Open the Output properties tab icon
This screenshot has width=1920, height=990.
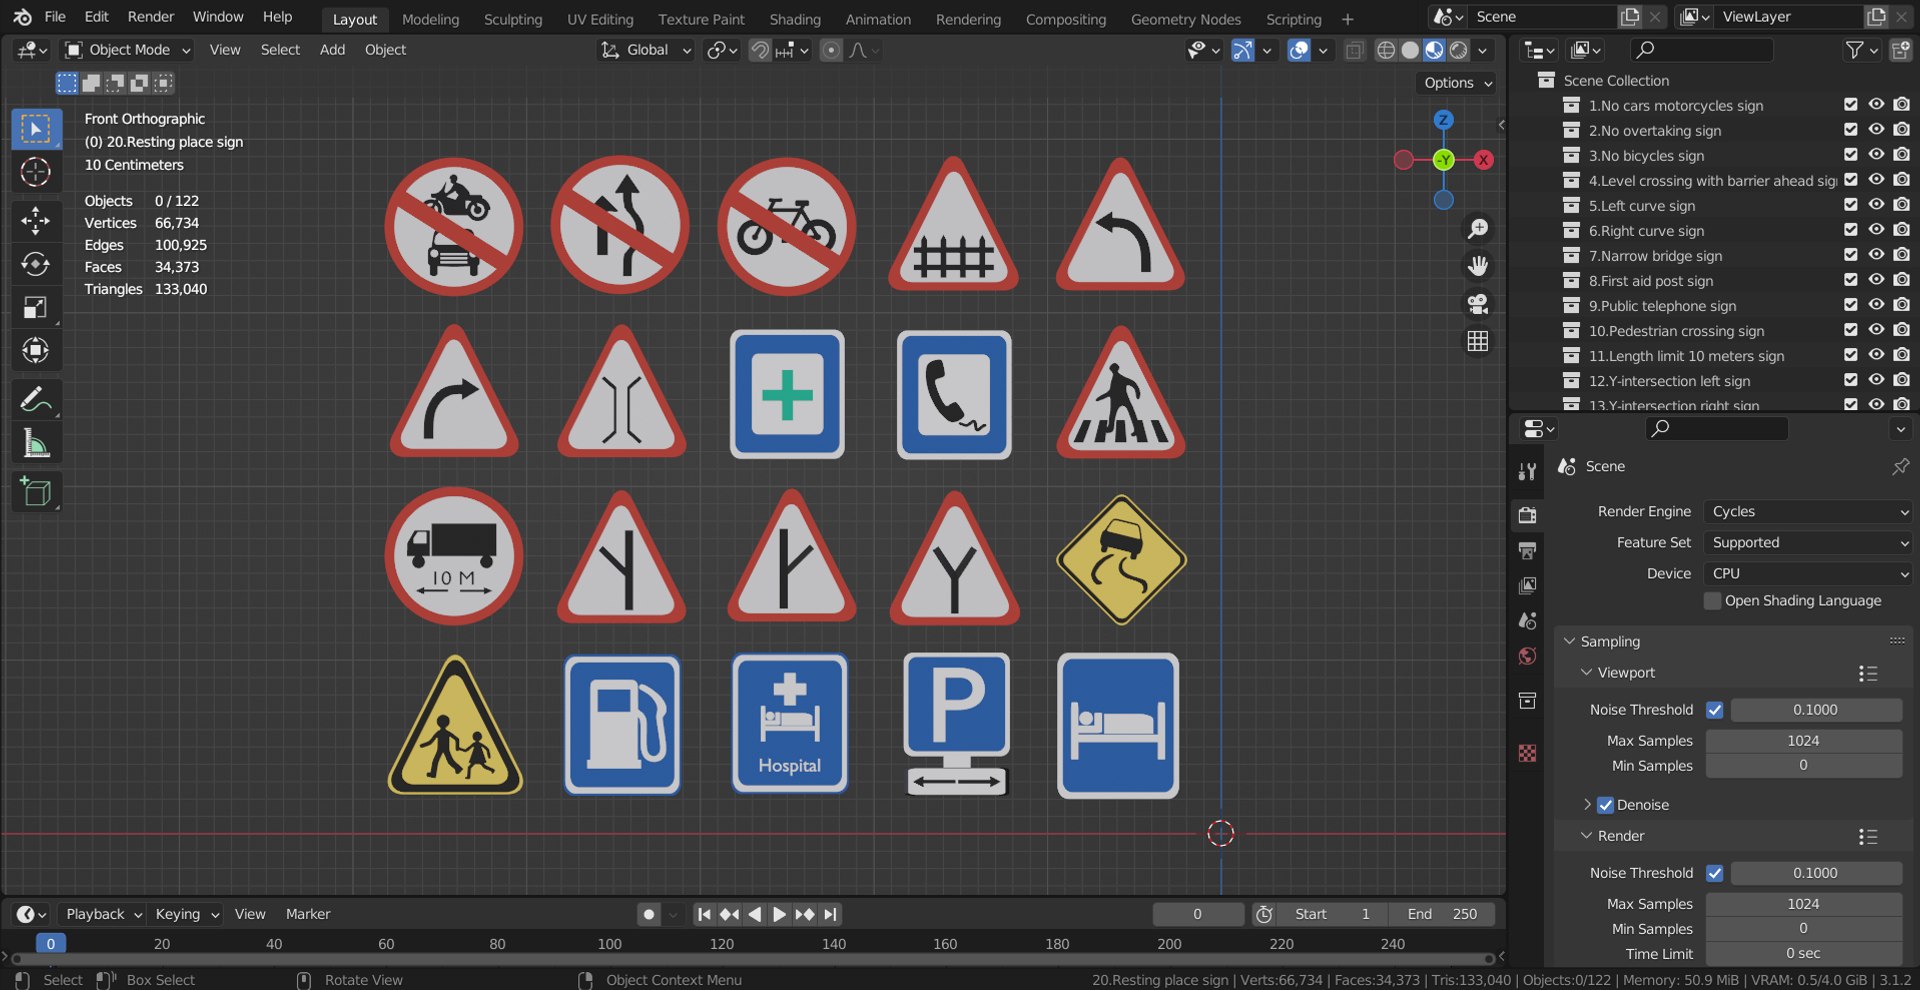pyautogui.click(x=1527, y=550)
